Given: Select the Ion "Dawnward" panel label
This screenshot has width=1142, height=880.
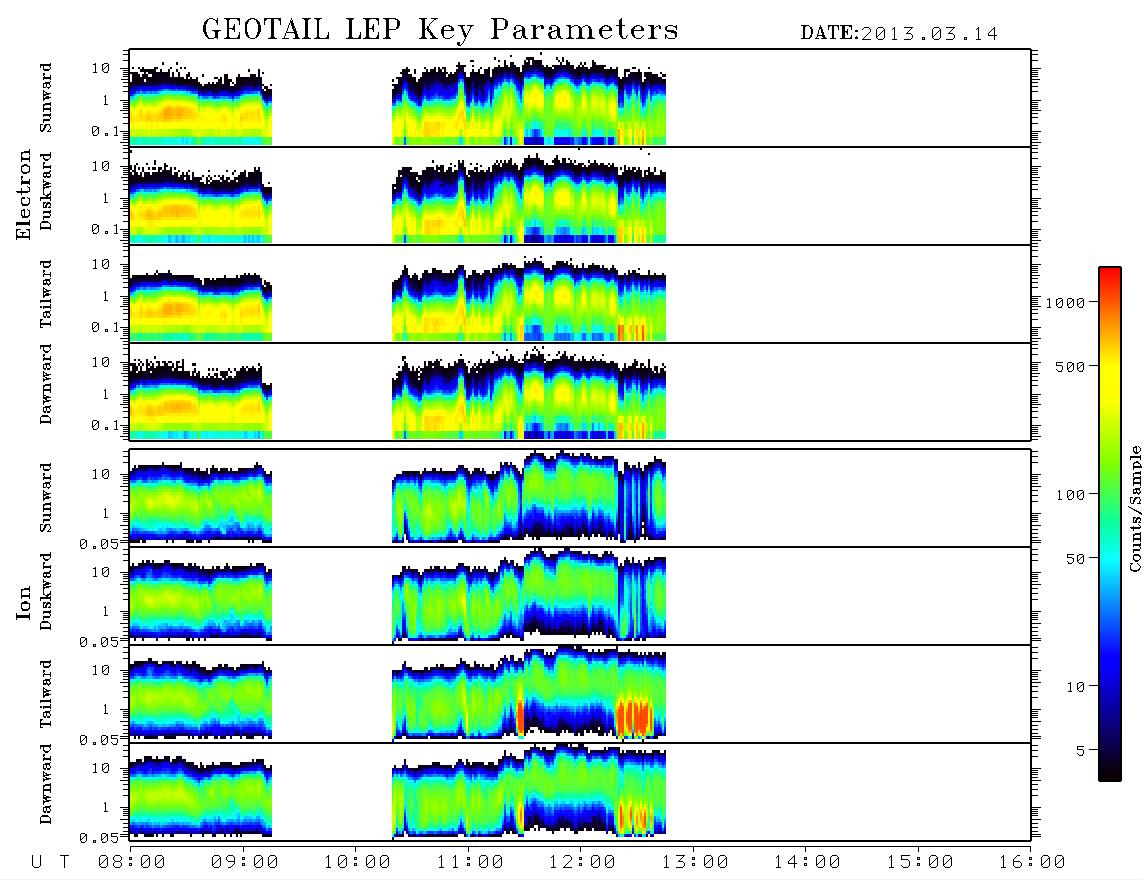Looking at the screenshot, I should 46,784.
